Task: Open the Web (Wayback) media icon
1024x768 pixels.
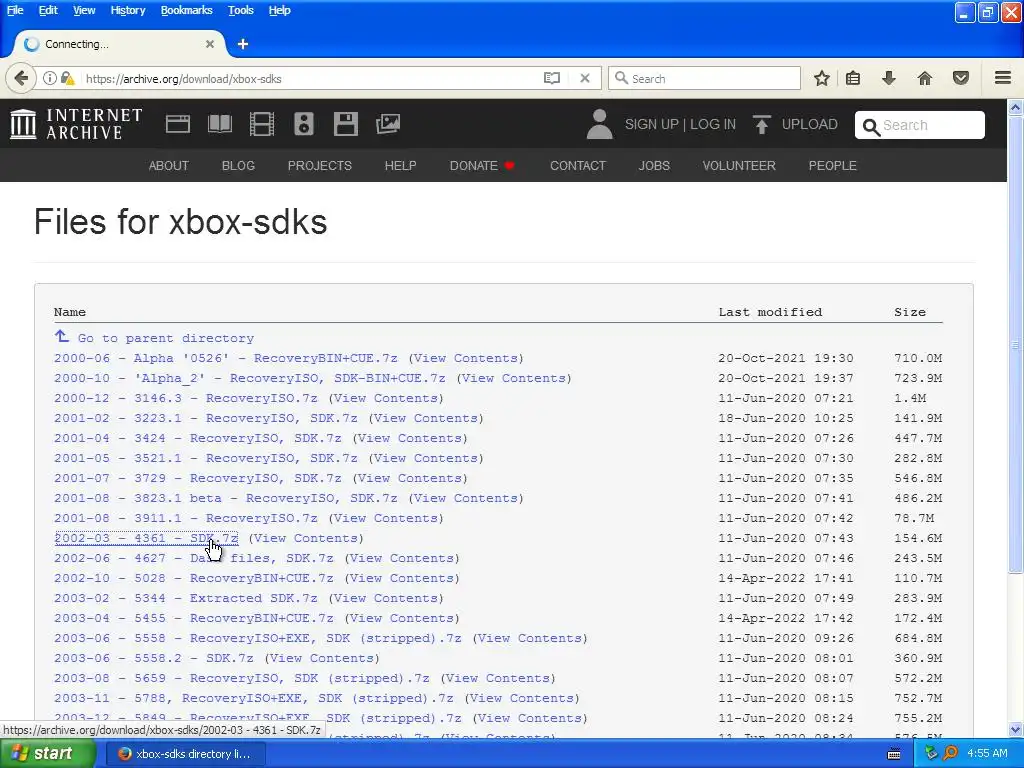Action: tap(178, 124)
